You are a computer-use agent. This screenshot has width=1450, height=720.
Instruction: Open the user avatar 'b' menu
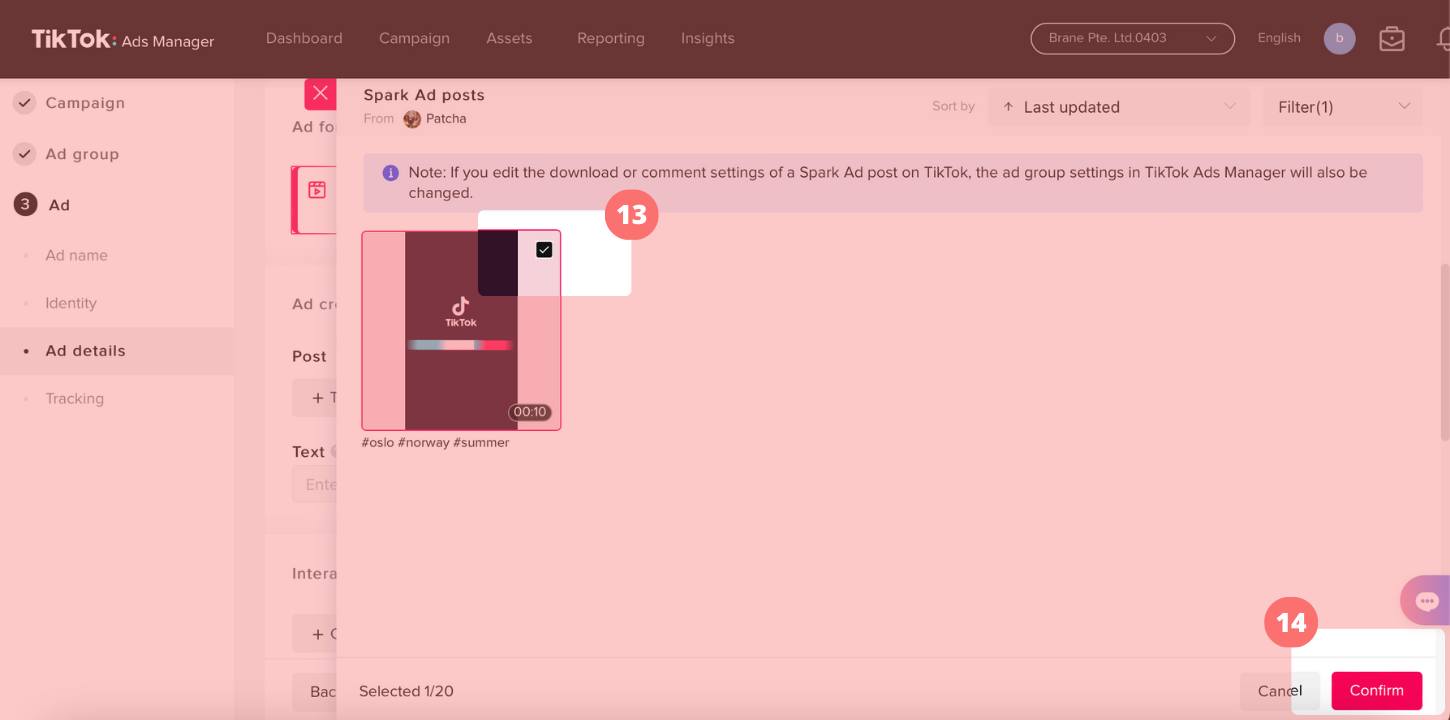coord(1339,39)
